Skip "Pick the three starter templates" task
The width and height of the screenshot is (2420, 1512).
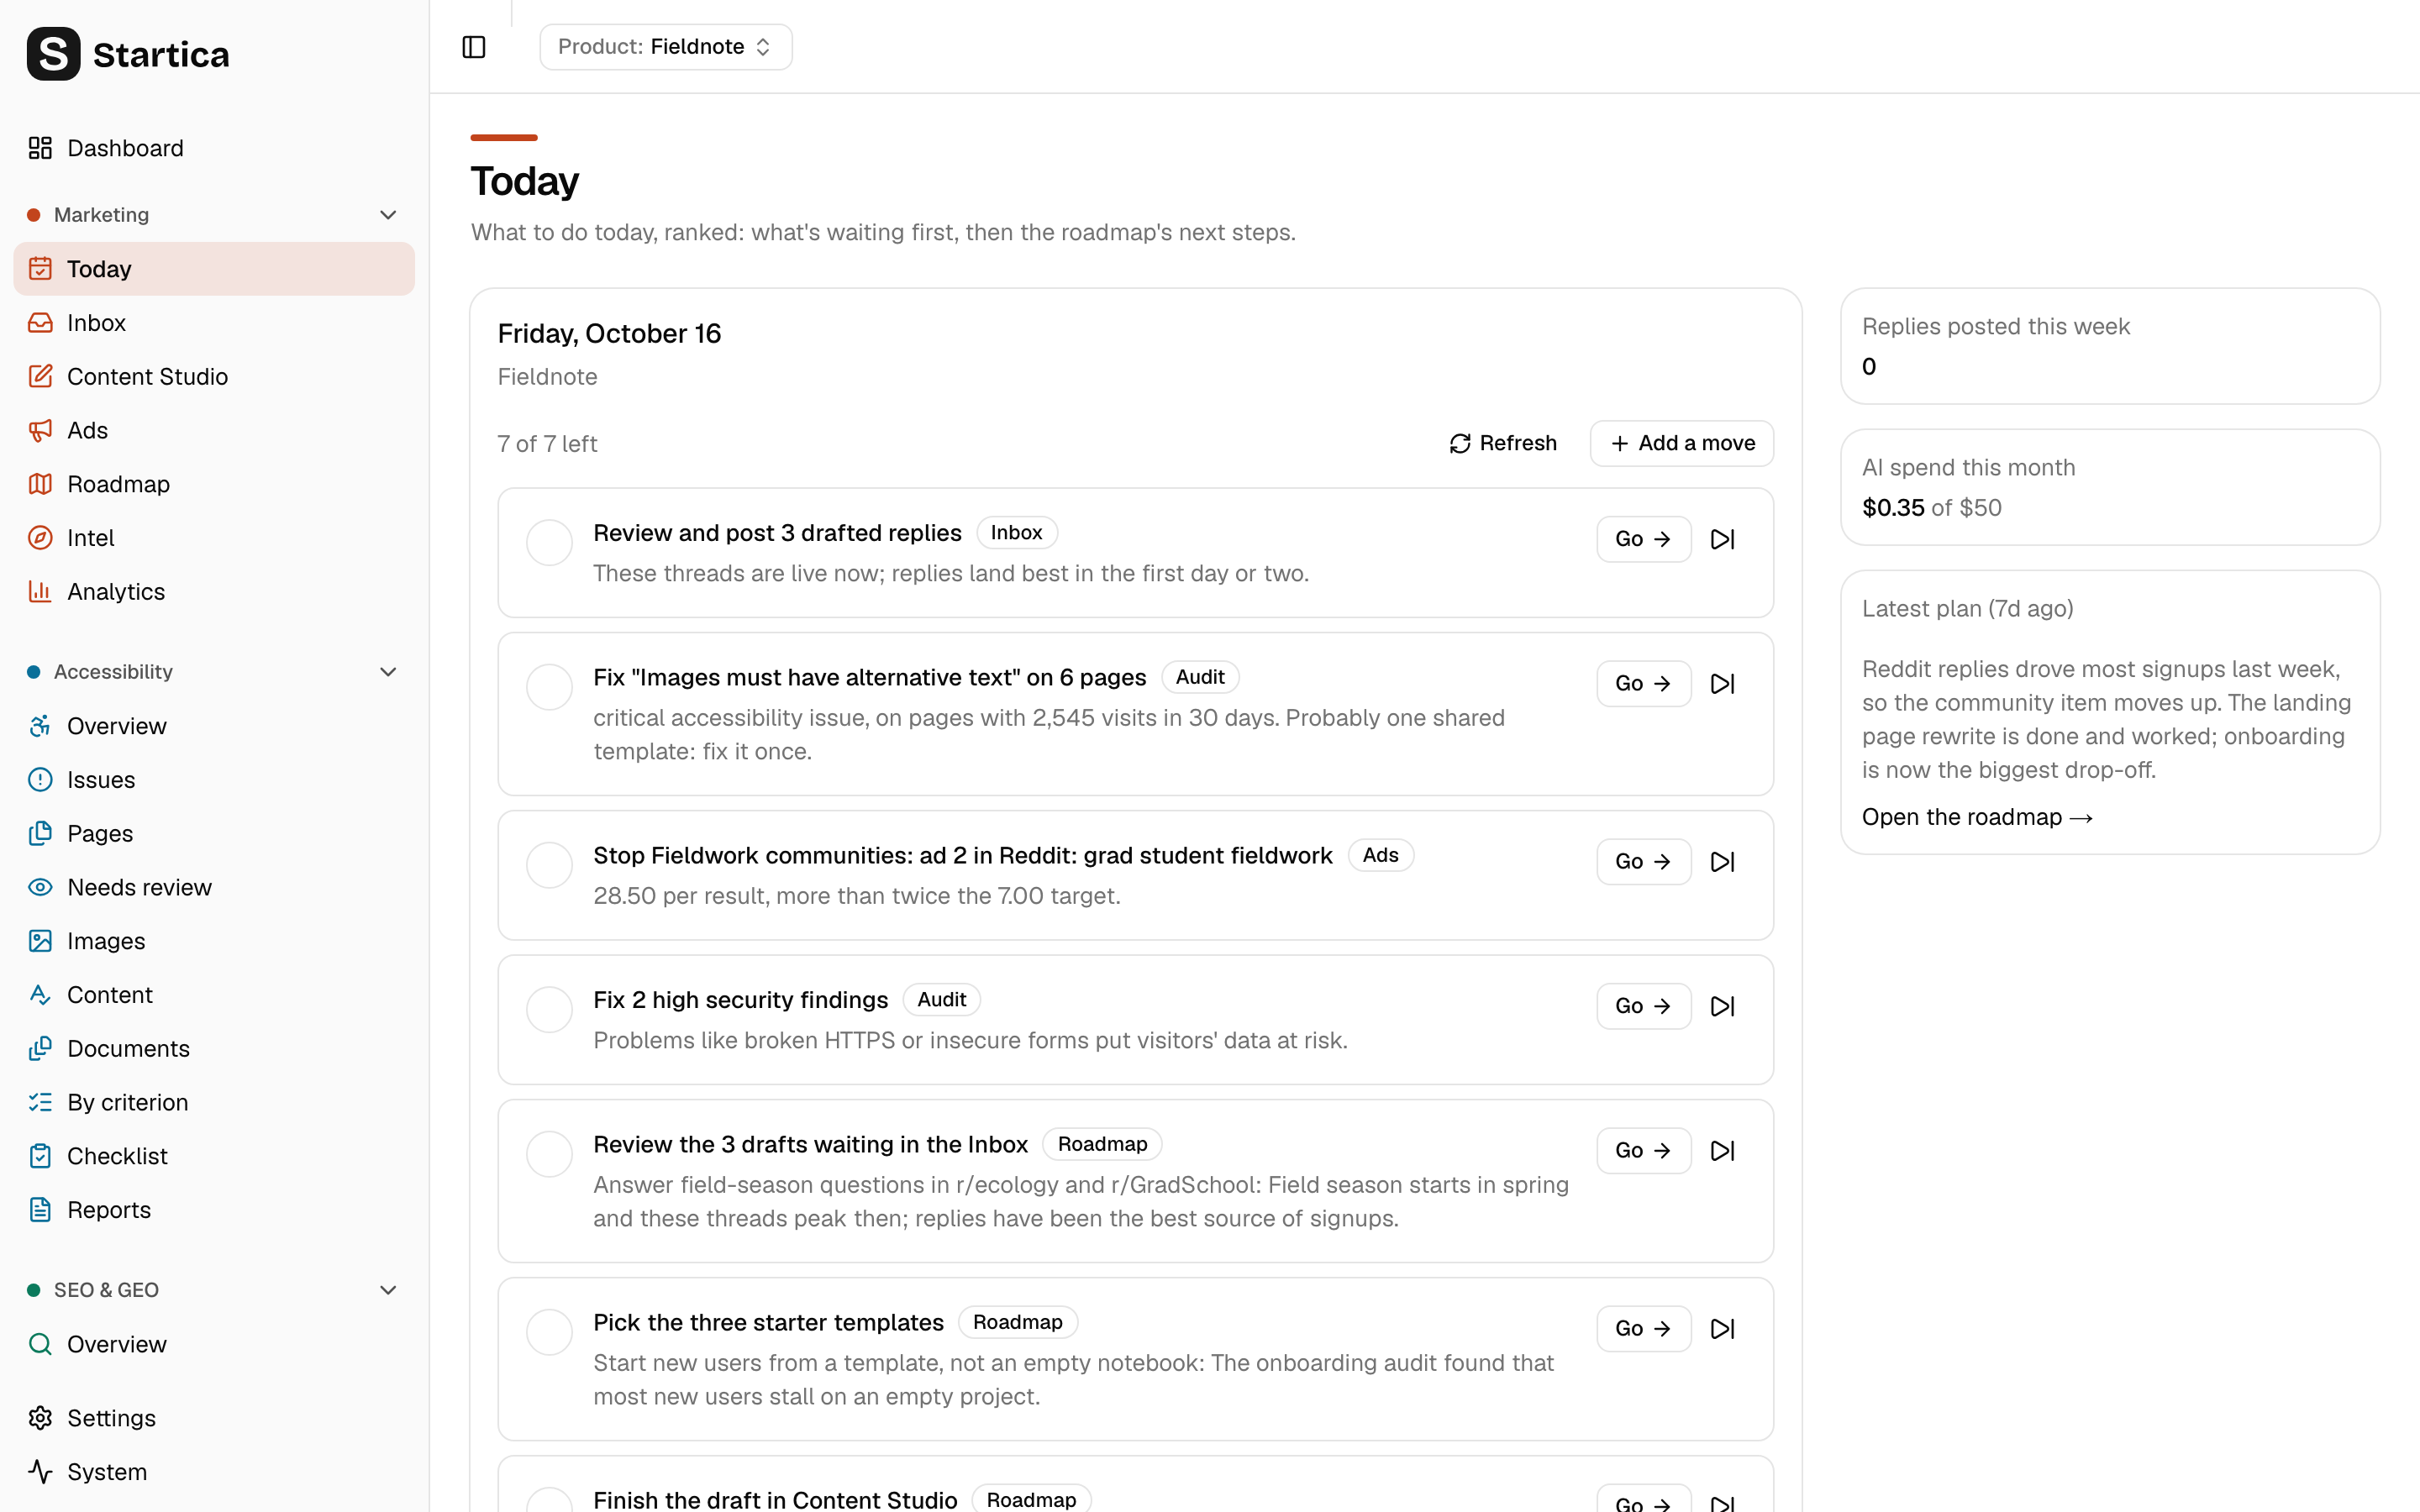[1722, 1329]
